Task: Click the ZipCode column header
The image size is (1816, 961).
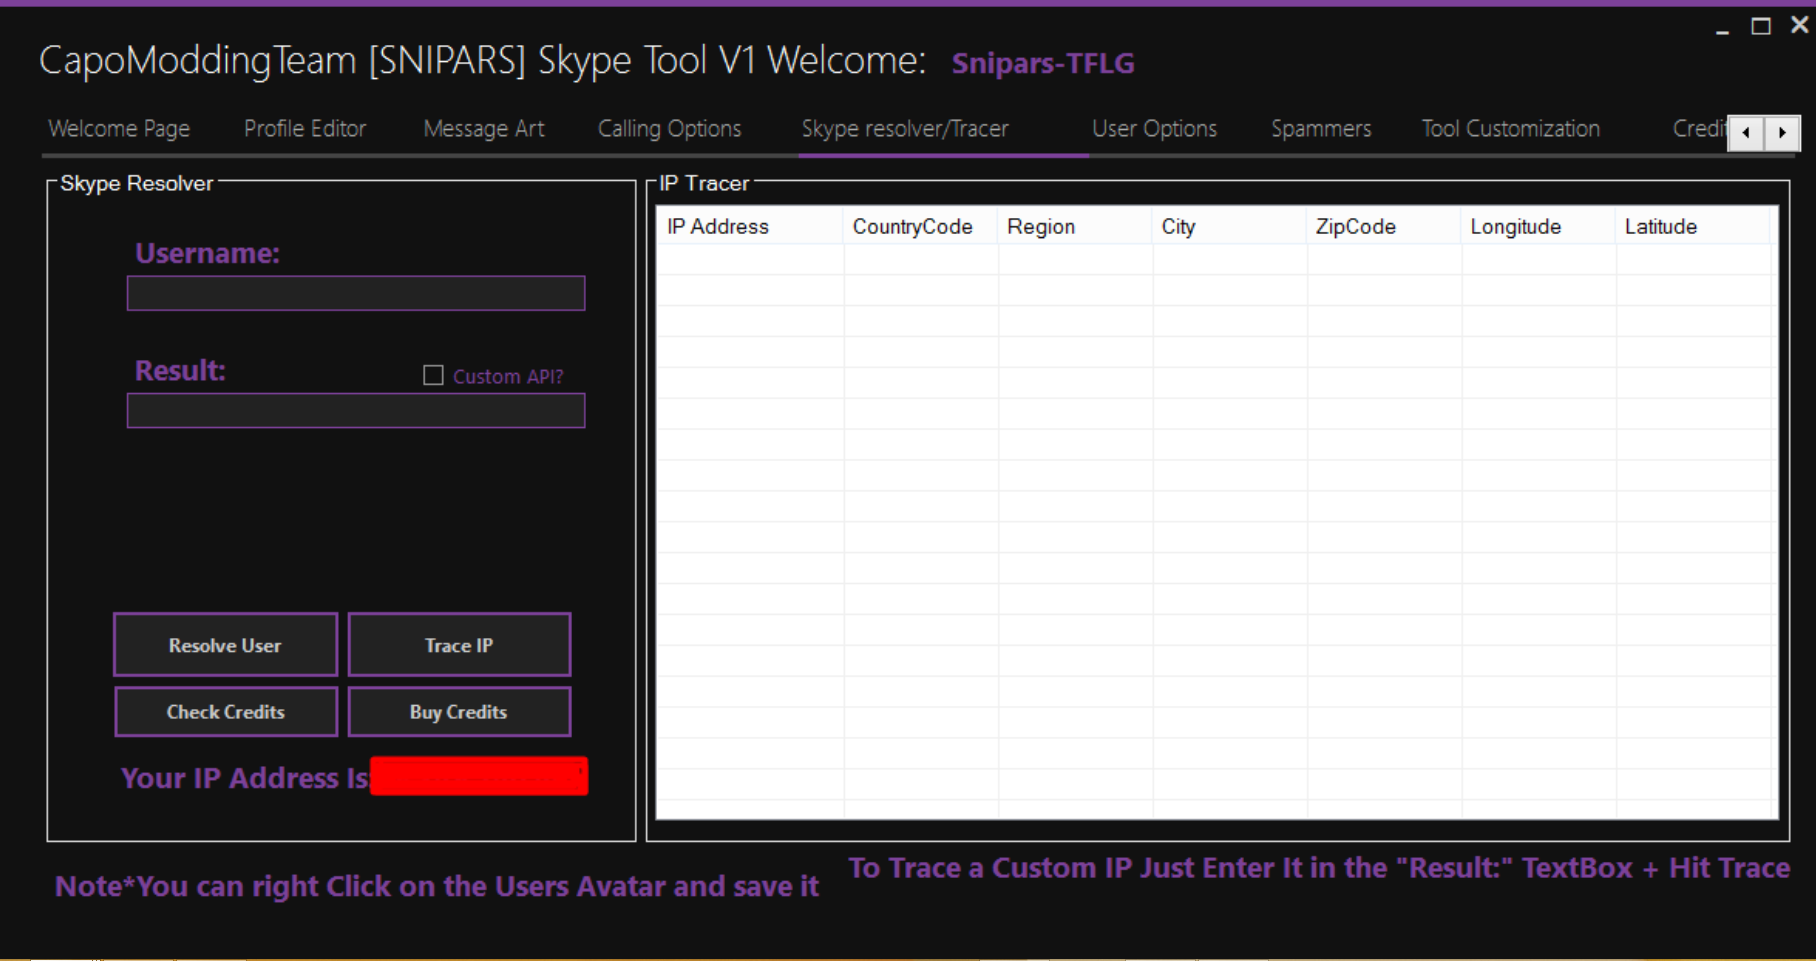Action: (x=1384, y=227)
